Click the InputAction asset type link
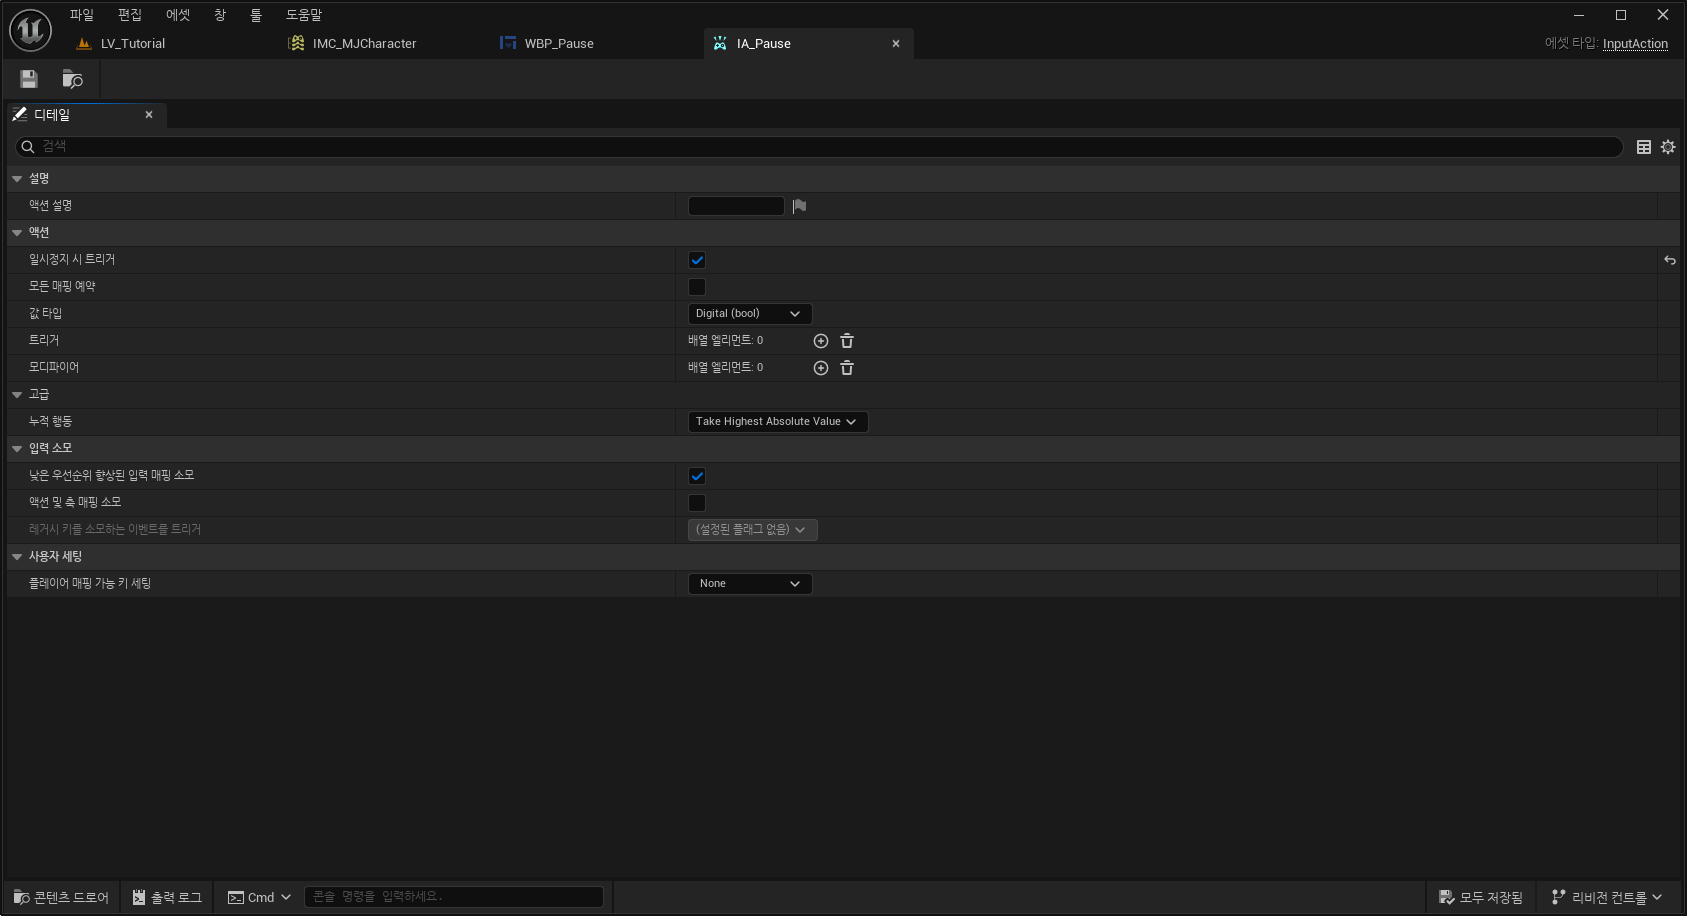Viewport: 1687px width, 916px height. point(1635,44)
